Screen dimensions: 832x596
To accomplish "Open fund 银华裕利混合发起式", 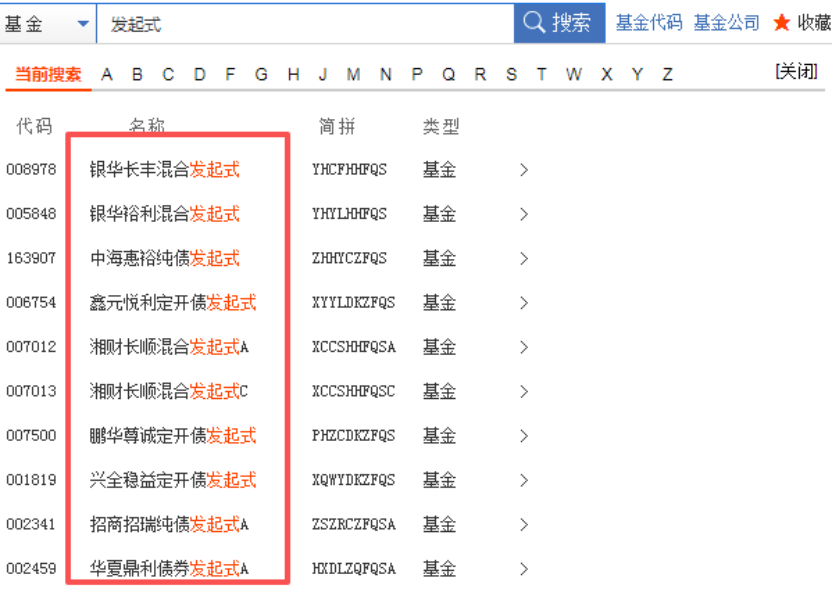I will [164, 214].
